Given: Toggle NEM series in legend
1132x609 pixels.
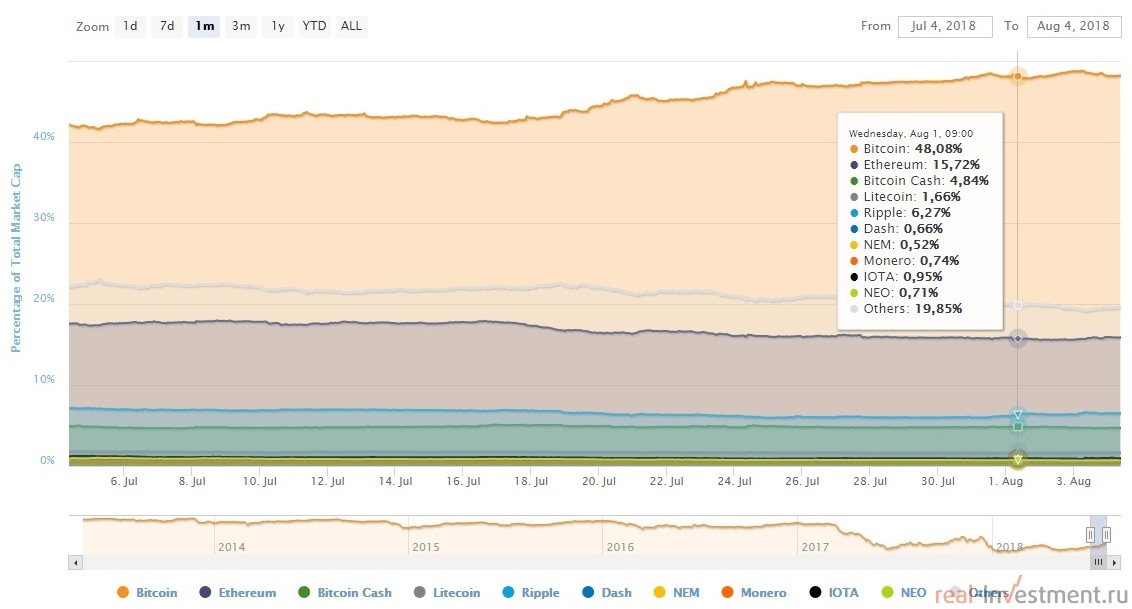Looking at the screenshot, I should (x=676, y=592).
